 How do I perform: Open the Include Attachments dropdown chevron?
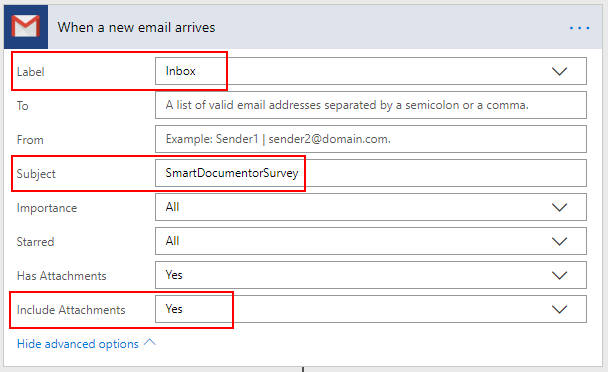point(559,310)
